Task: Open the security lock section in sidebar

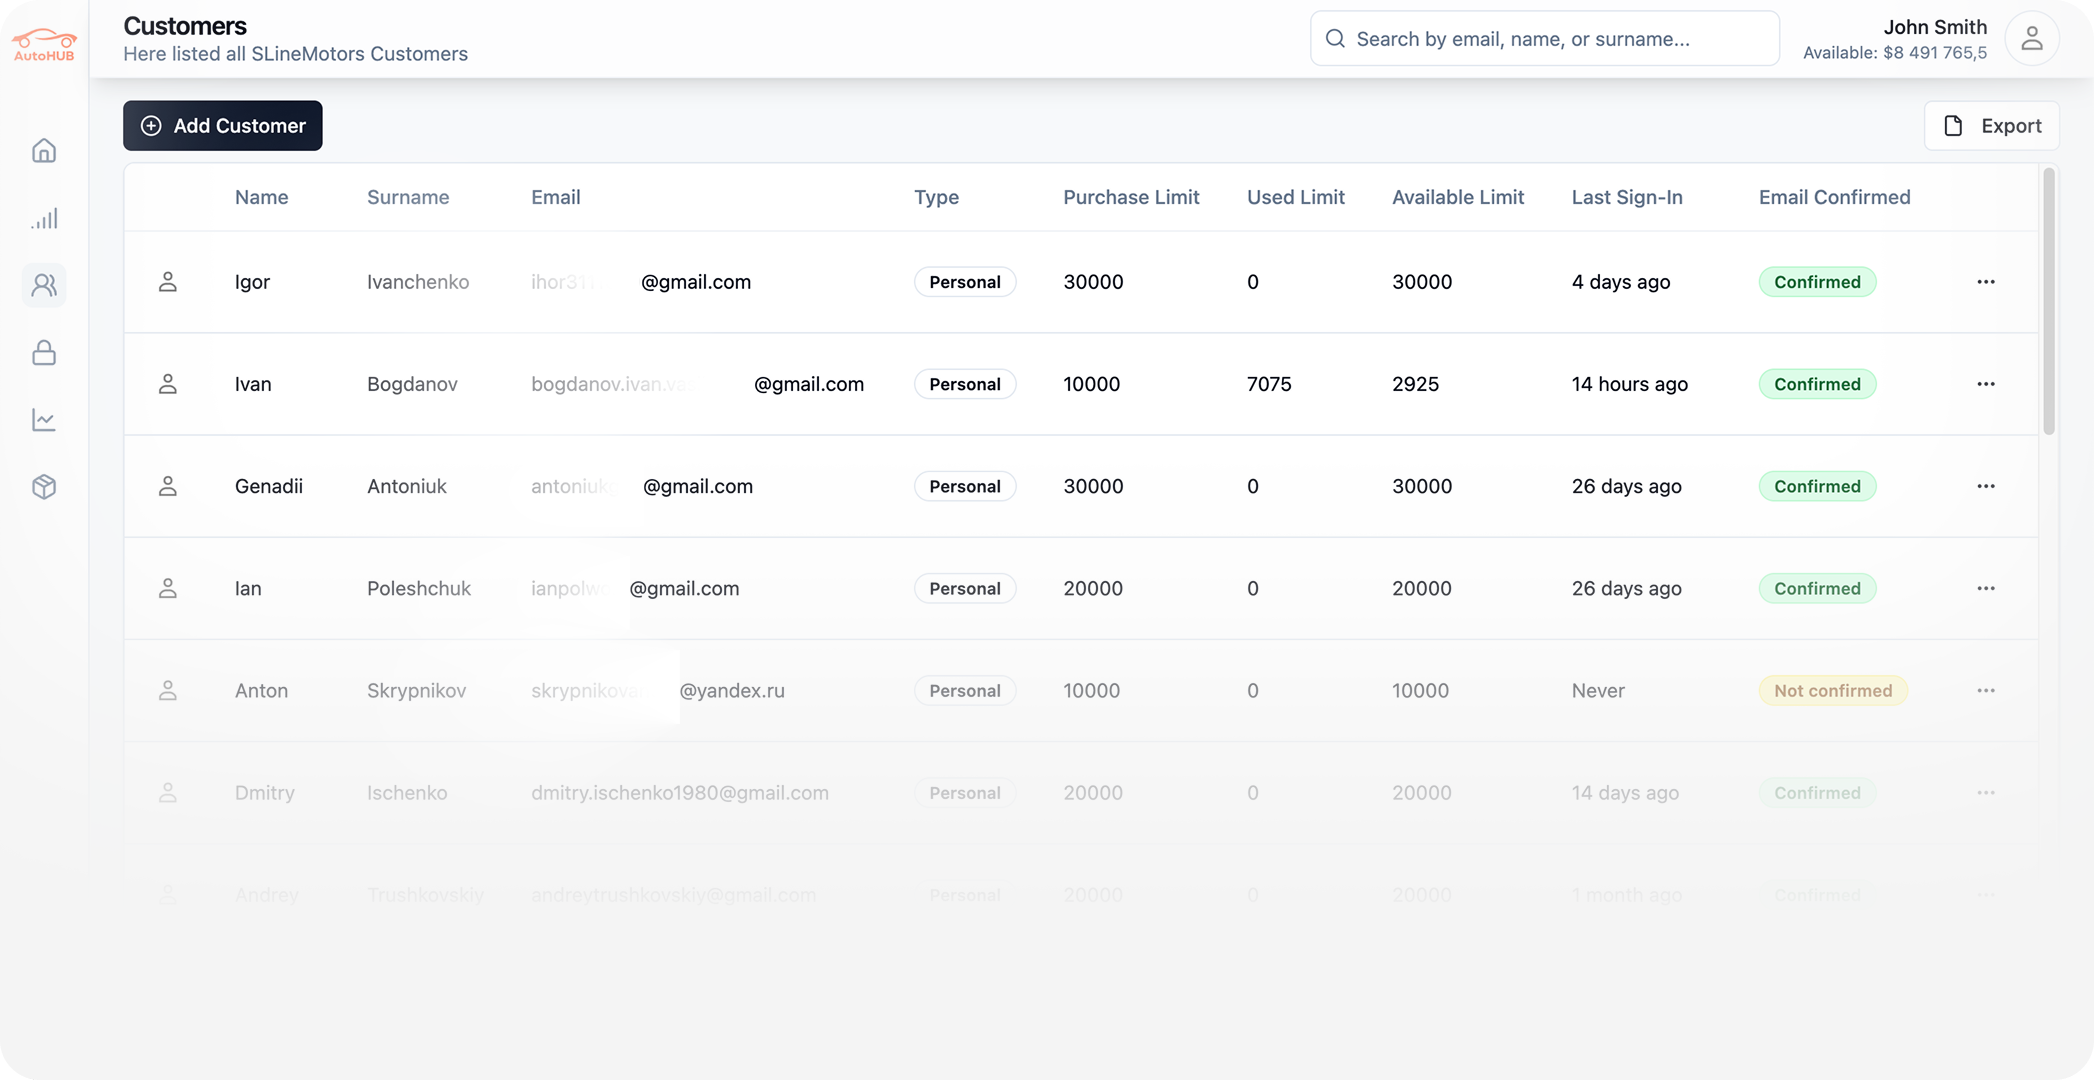Action: (x=44, y=353)
